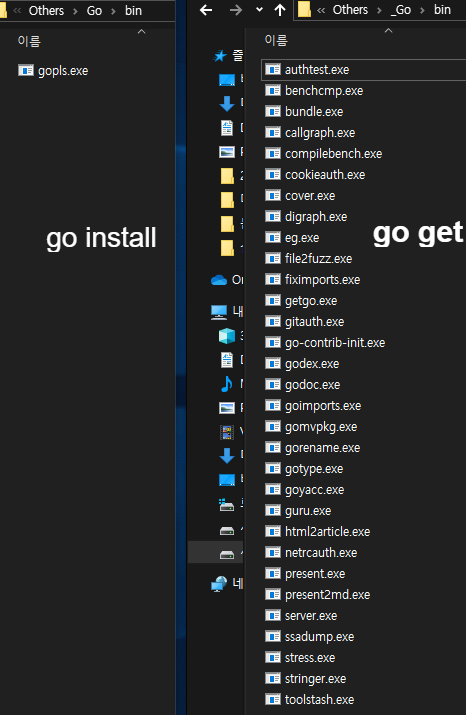Open the Go breadcrumb in left window
Image resolution: width=466 pixels, height=715 pixels.
pos(94,10)
